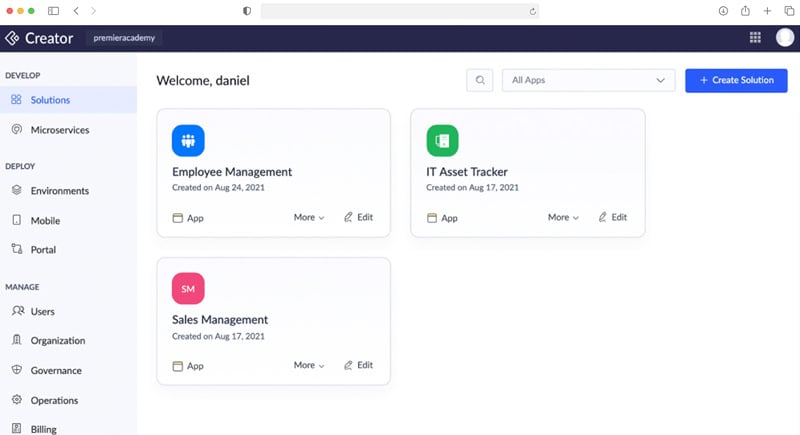
Task: Open IT Asset Tracker app icon
Action: (442, 140)
